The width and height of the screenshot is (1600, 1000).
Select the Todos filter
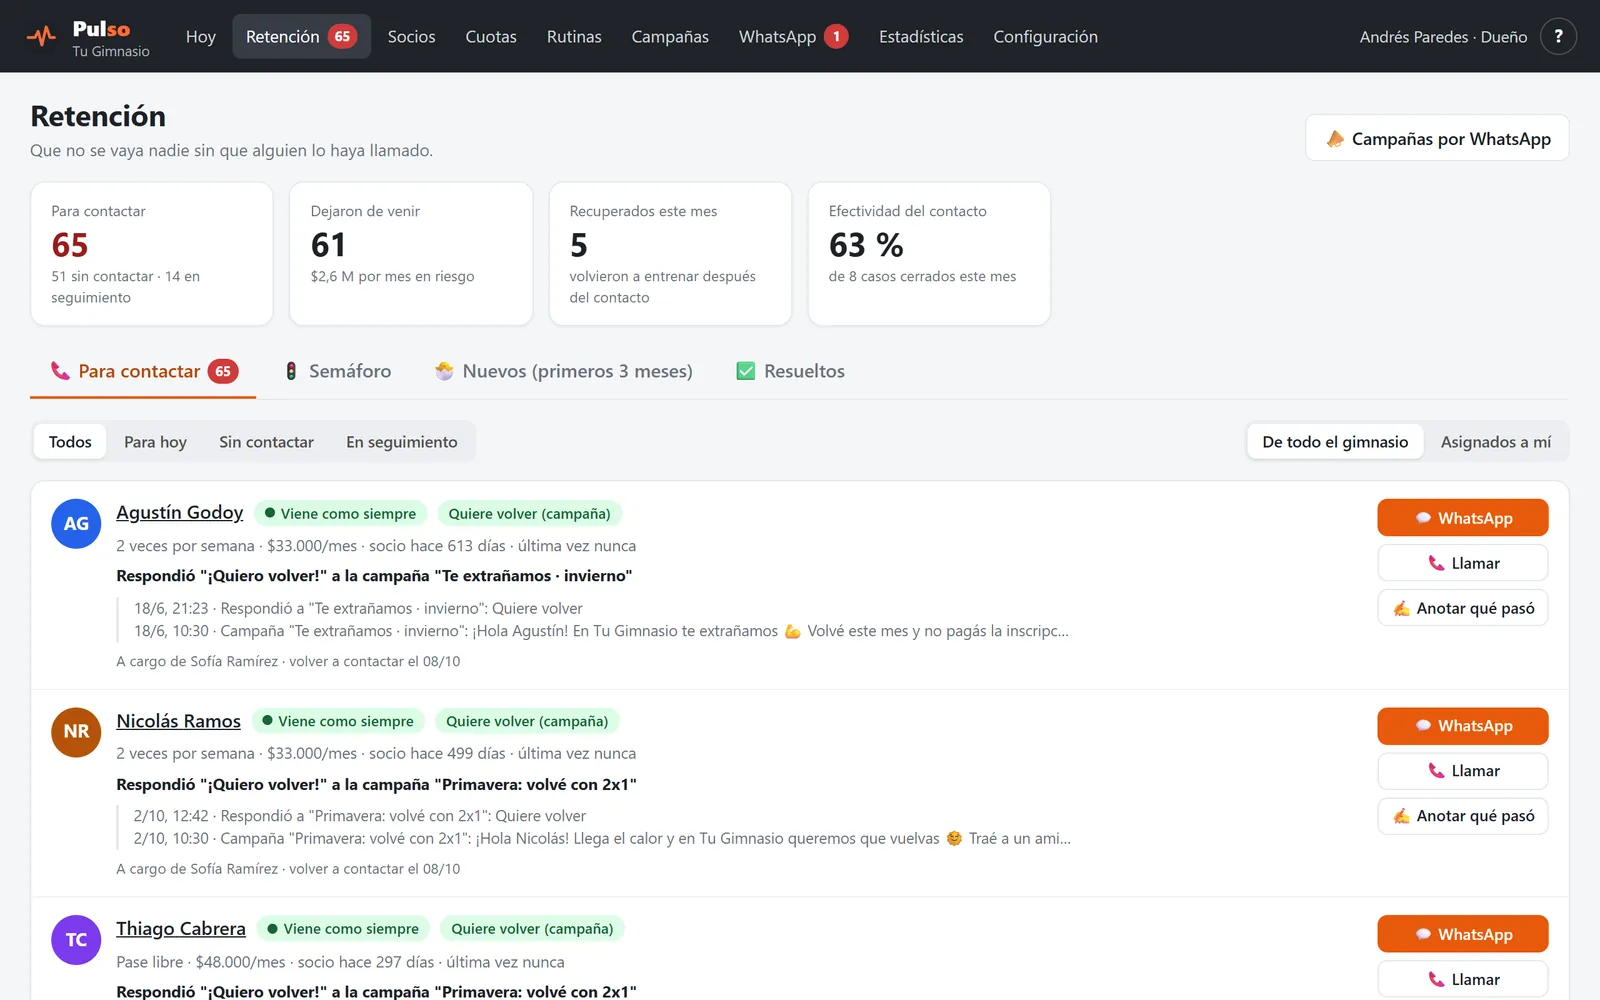70,441
